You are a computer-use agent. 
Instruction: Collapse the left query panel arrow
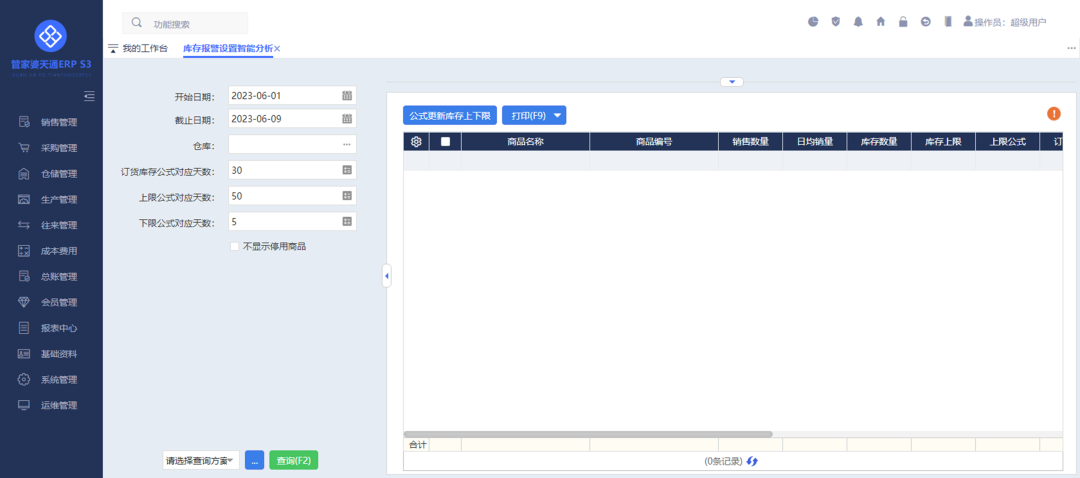(x=387, y=275)
